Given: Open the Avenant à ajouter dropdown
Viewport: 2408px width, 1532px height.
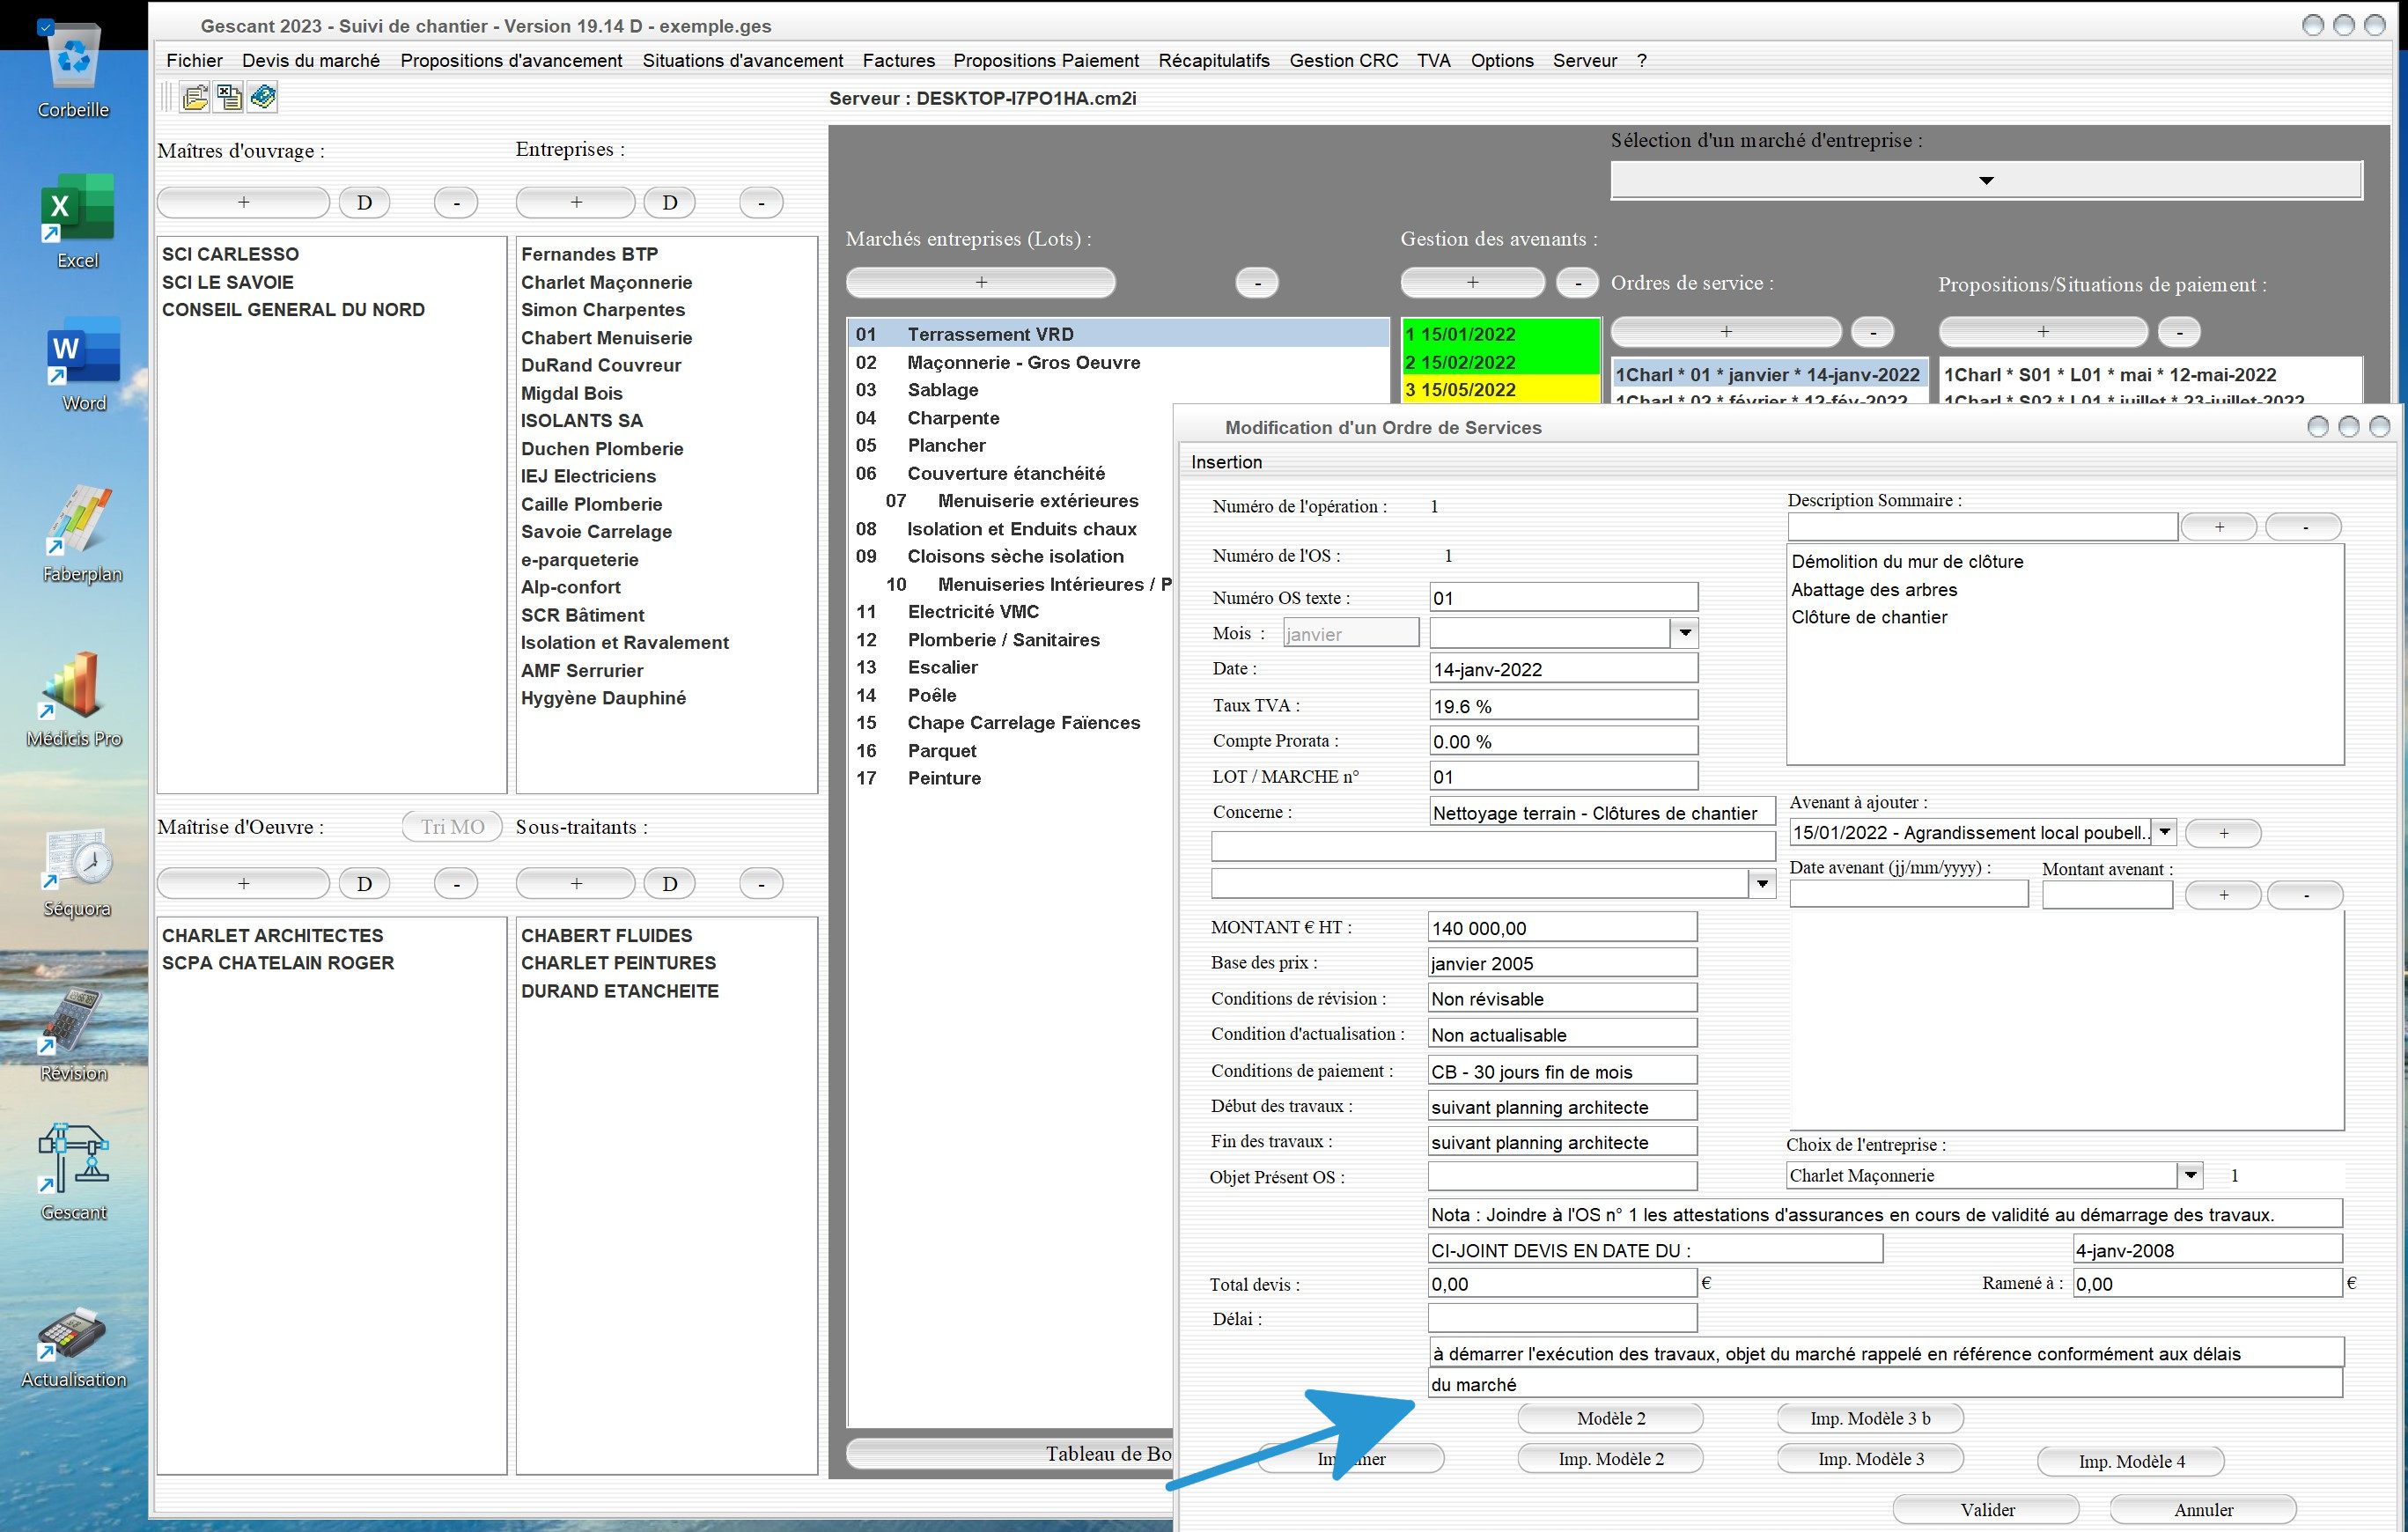Looking at the screenshot, I should (2163, 832).
